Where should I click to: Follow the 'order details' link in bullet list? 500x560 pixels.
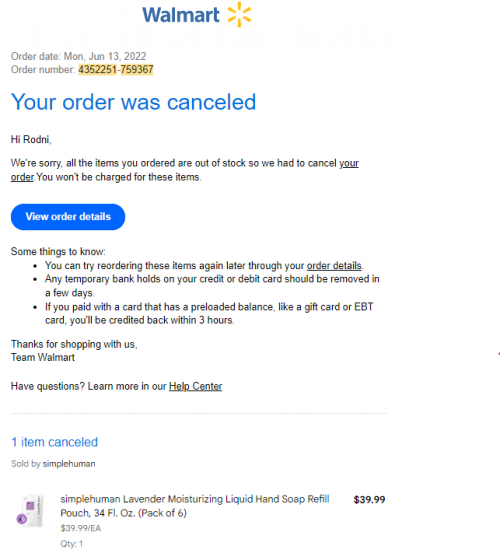point(334,266)
